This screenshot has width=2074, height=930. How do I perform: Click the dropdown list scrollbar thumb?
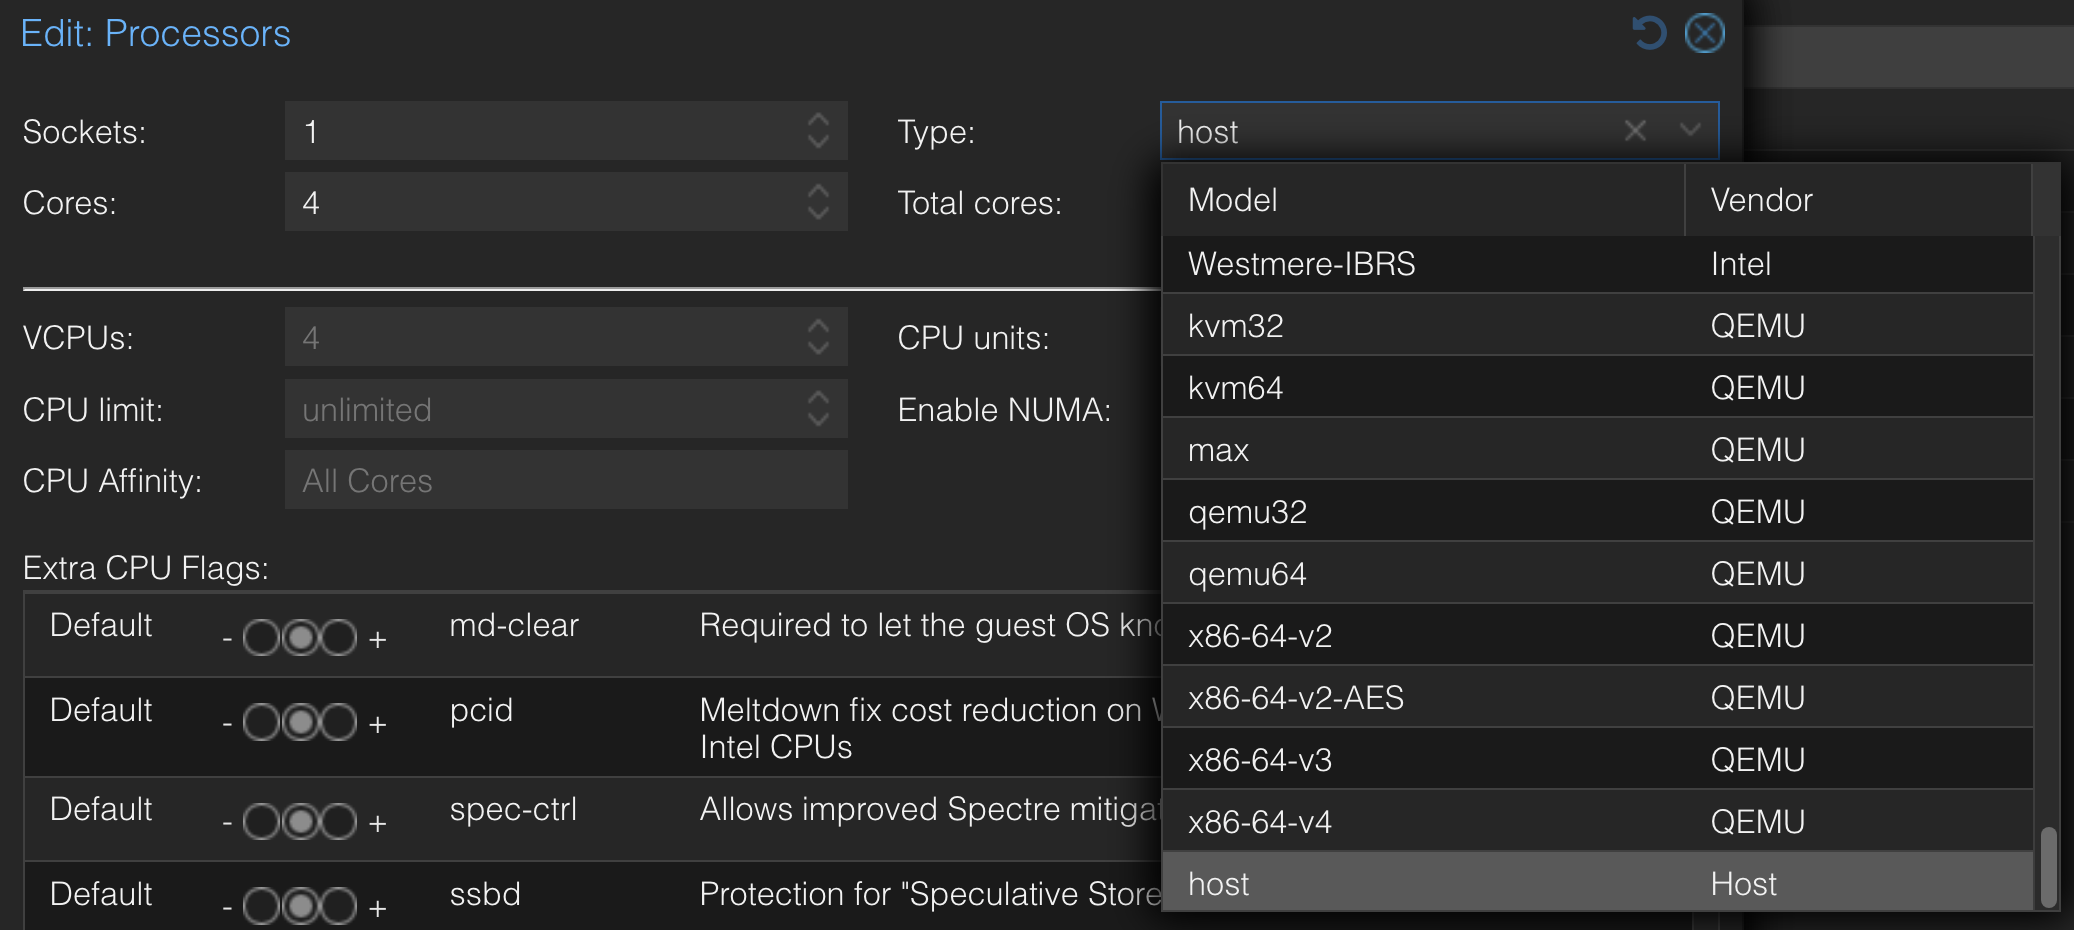point(2048,866)
